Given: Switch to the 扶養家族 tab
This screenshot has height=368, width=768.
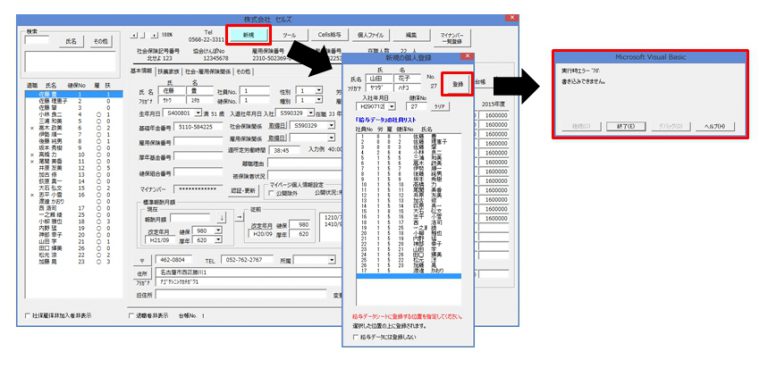Looking at the screenshot, I should click(x=168, y=71).
